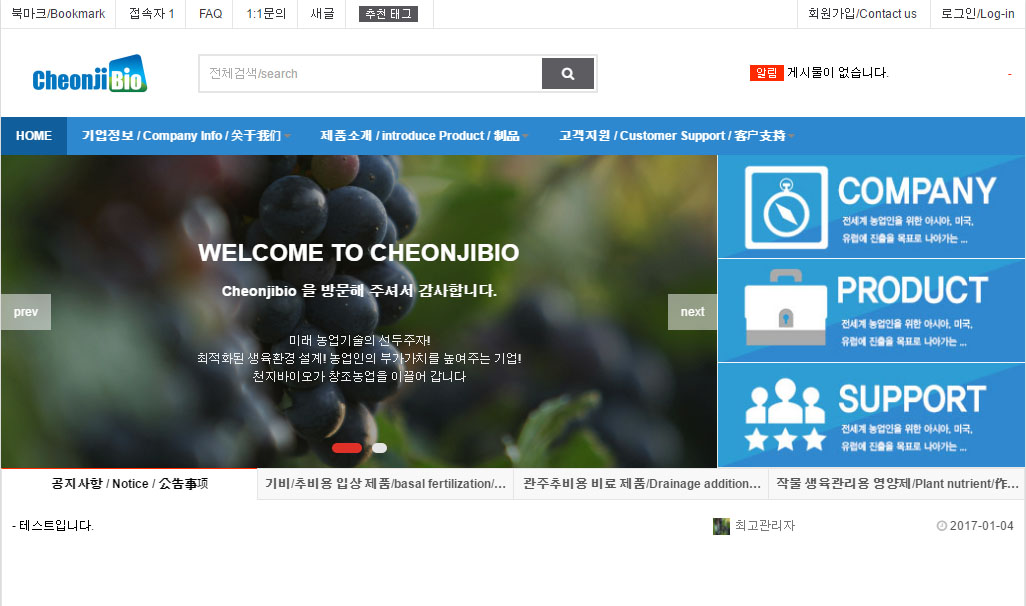Click the SUPPORT banner title

[912, 399]
